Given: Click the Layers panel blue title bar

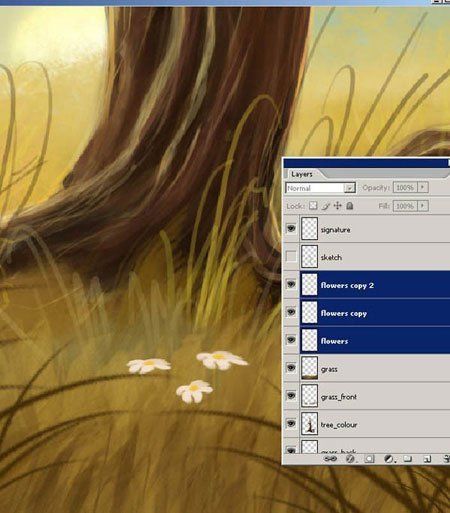Looking at the screenshot, I should [366, 163].
